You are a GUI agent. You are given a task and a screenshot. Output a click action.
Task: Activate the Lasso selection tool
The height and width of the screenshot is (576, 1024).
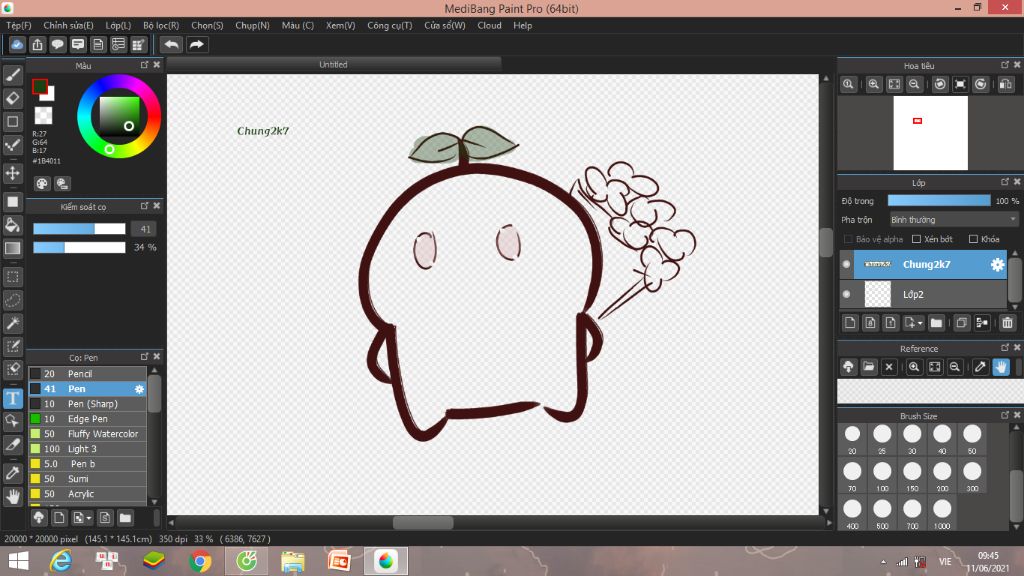coord(12,300)
